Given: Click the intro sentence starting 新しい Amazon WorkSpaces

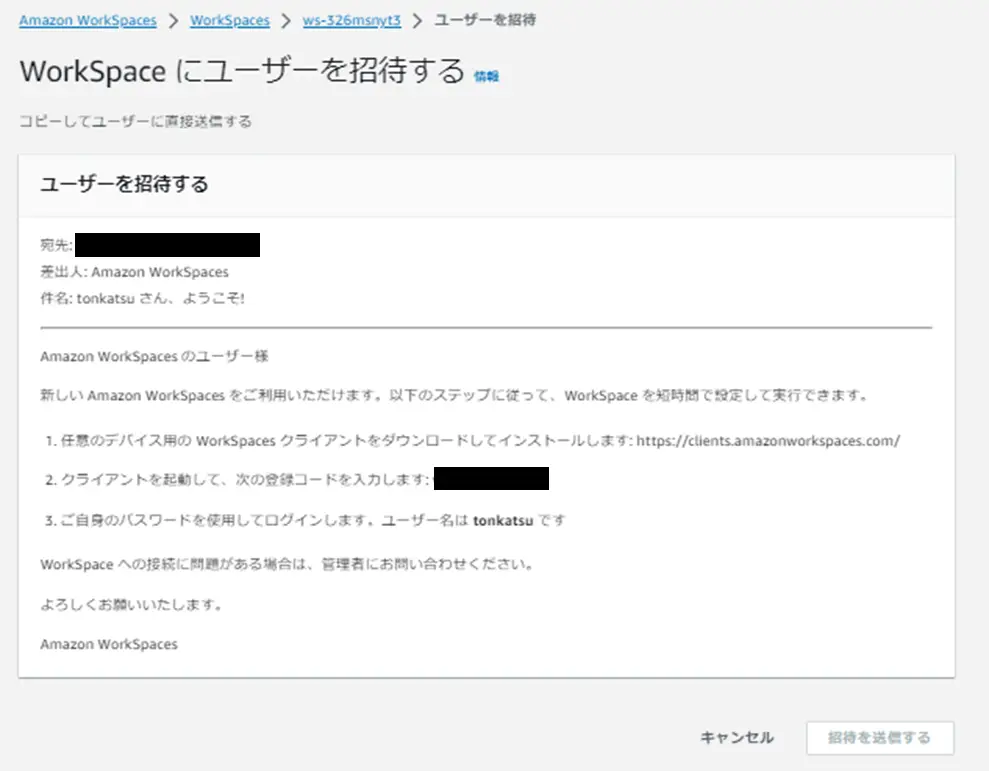Looking at the screenshot, I should [455, 396].
